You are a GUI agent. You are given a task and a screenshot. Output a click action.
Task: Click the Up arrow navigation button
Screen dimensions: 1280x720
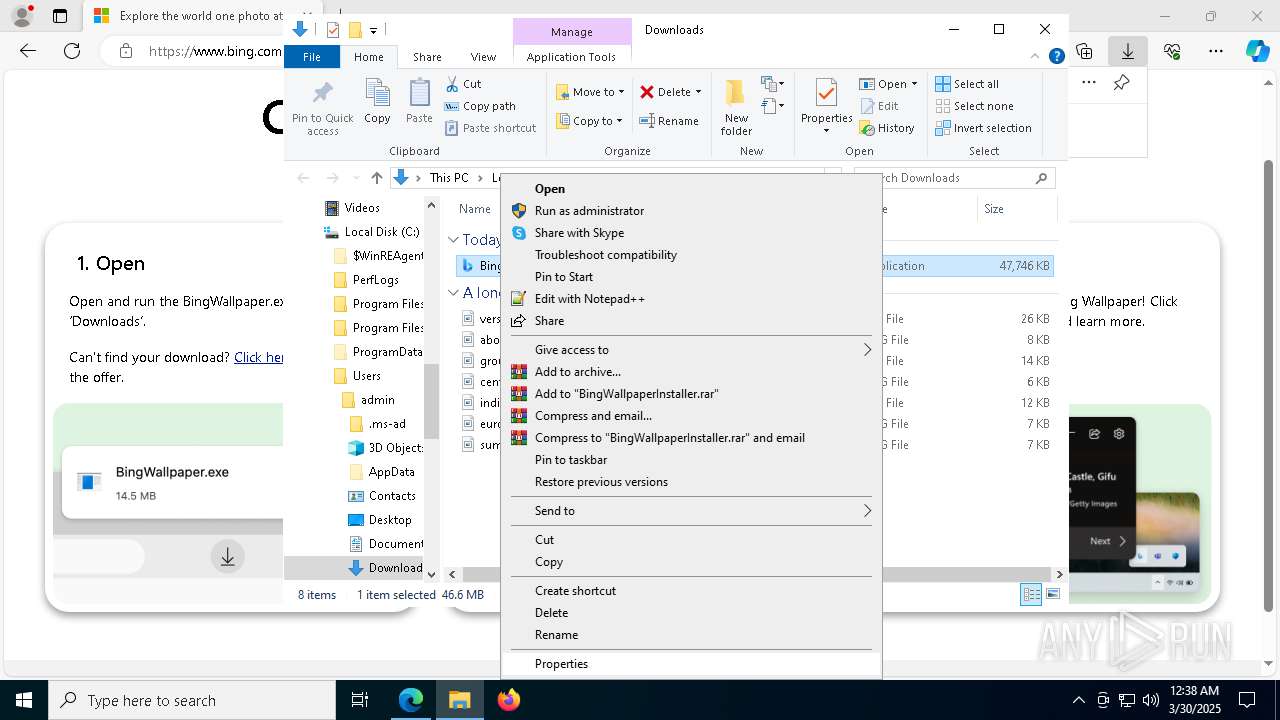pos(377,178)
